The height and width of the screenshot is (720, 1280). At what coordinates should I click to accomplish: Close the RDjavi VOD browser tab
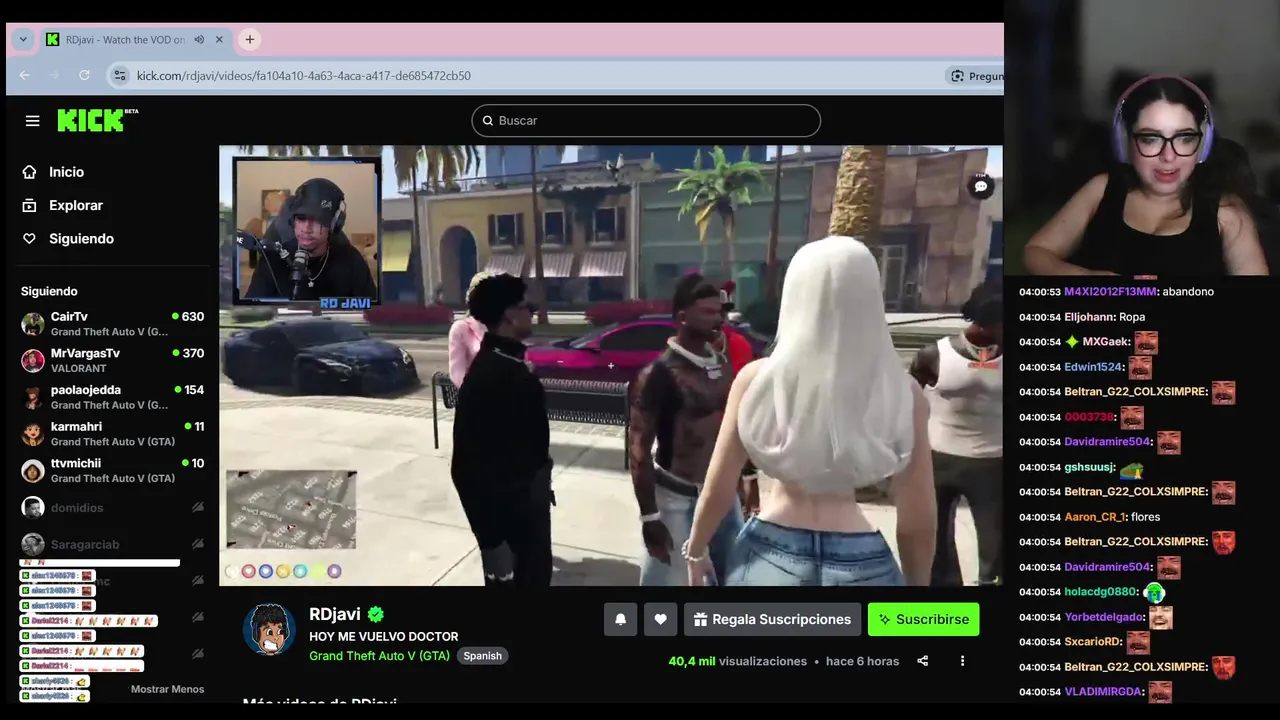tap(221, 39)
